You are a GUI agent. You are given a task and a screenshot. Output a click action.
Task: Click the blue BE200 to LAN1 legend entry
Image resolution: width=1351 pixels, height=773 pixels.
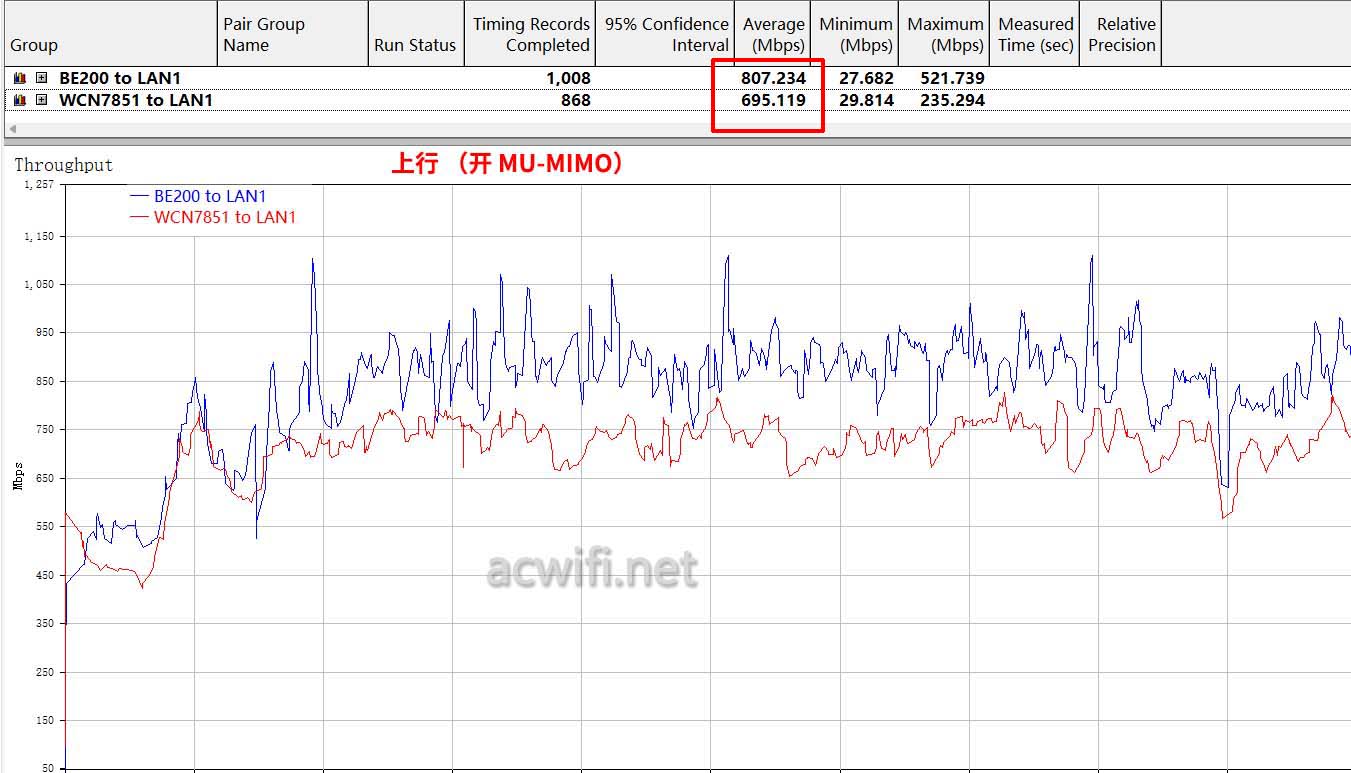click(198, 196)
